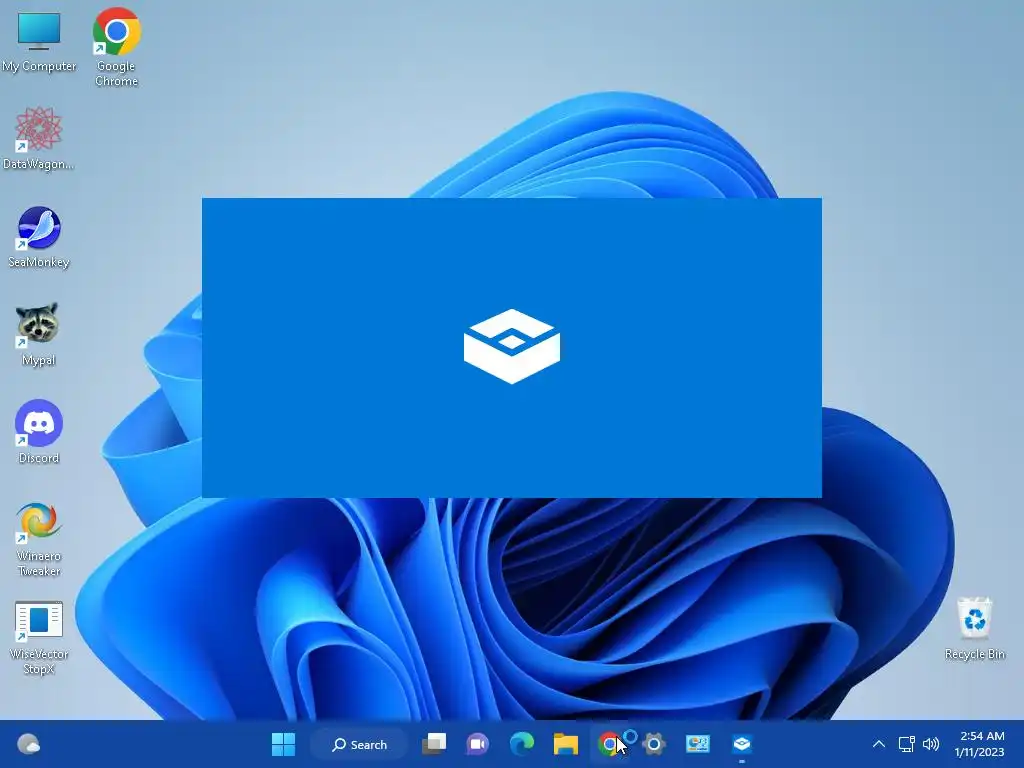The height and width of the screenshot is (768, 1024).
Task: Select the Mypal raccoon desktop shortcut
Action: coord(39,334)
